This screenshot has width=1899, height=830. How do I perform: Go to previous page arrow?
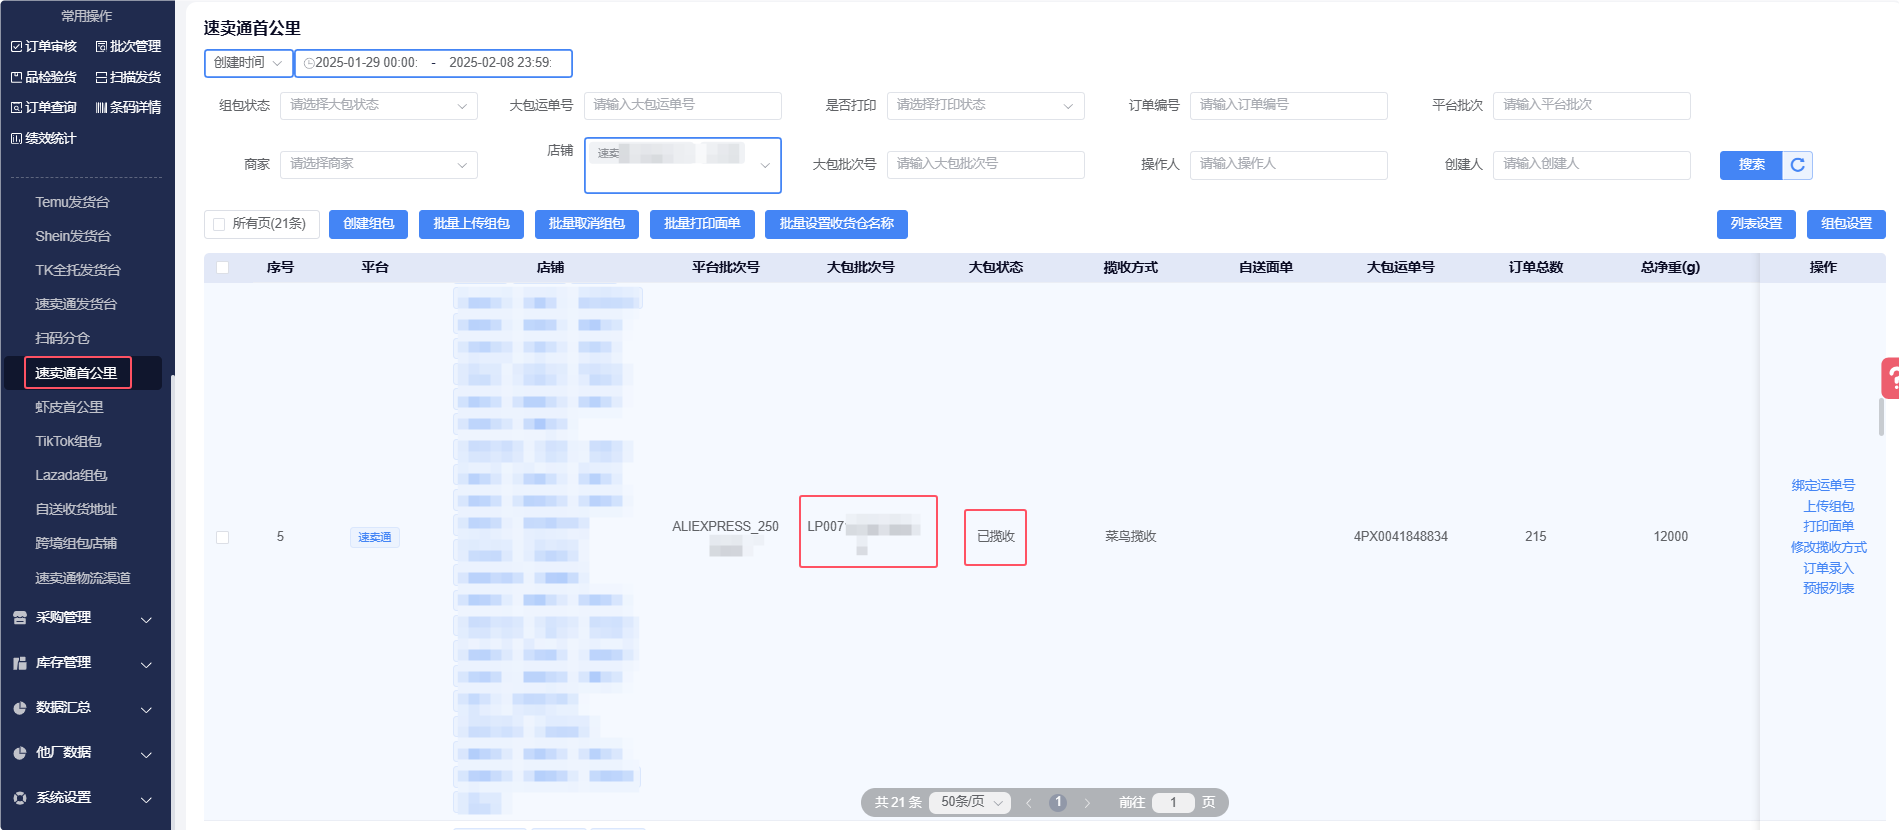pos(1028,803)
